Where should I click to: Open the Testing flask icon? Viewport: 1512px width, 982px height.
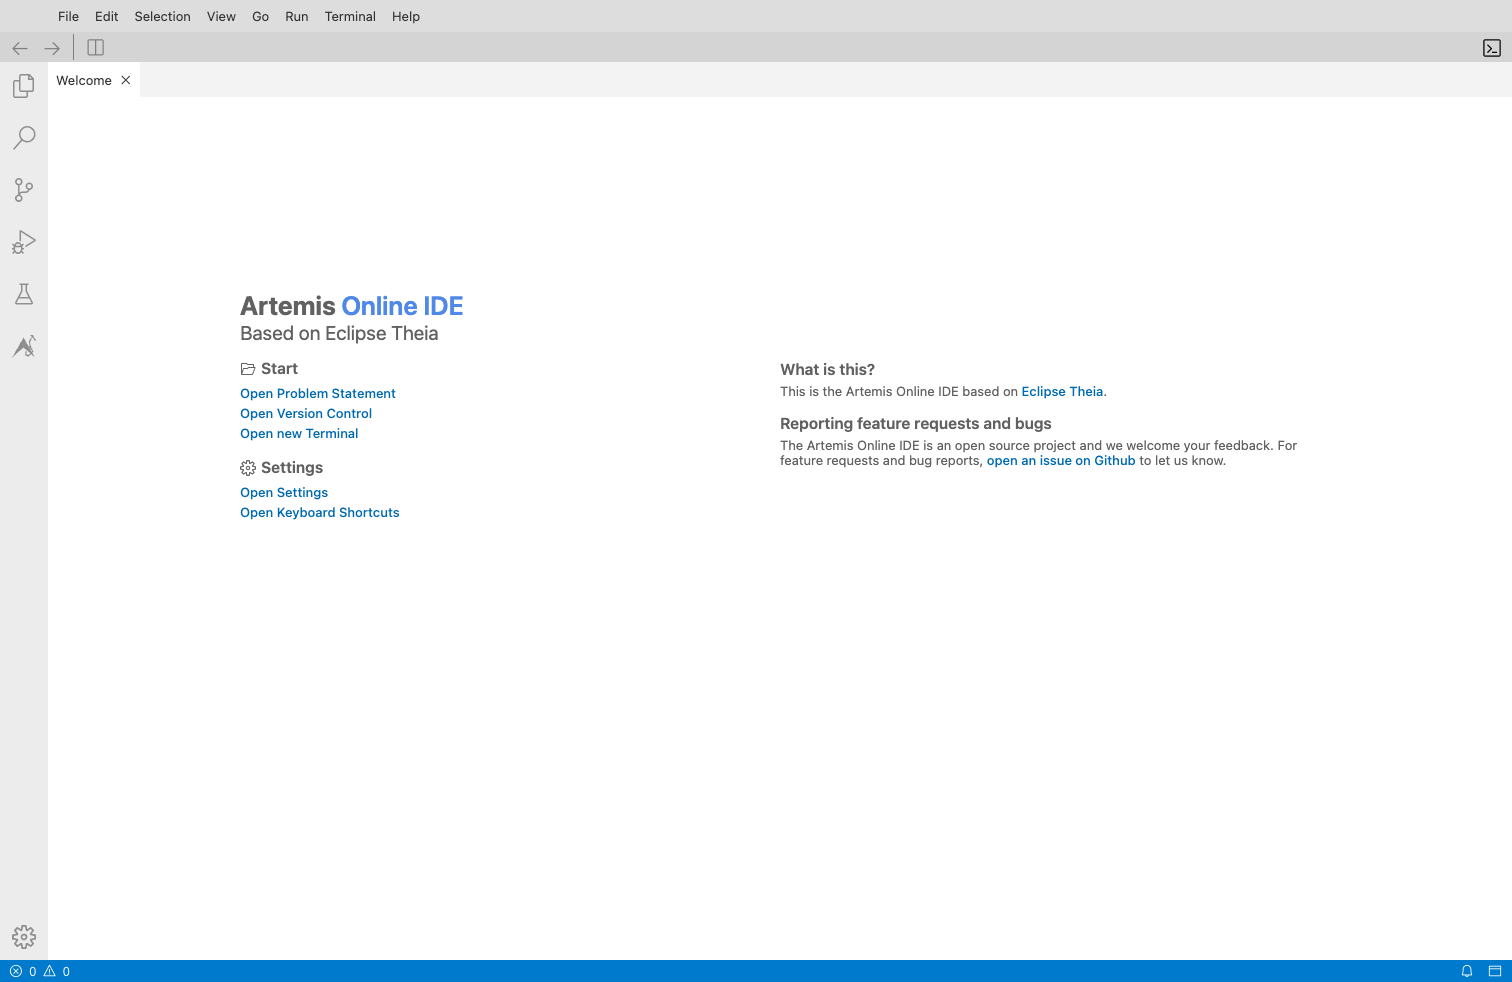24,294
